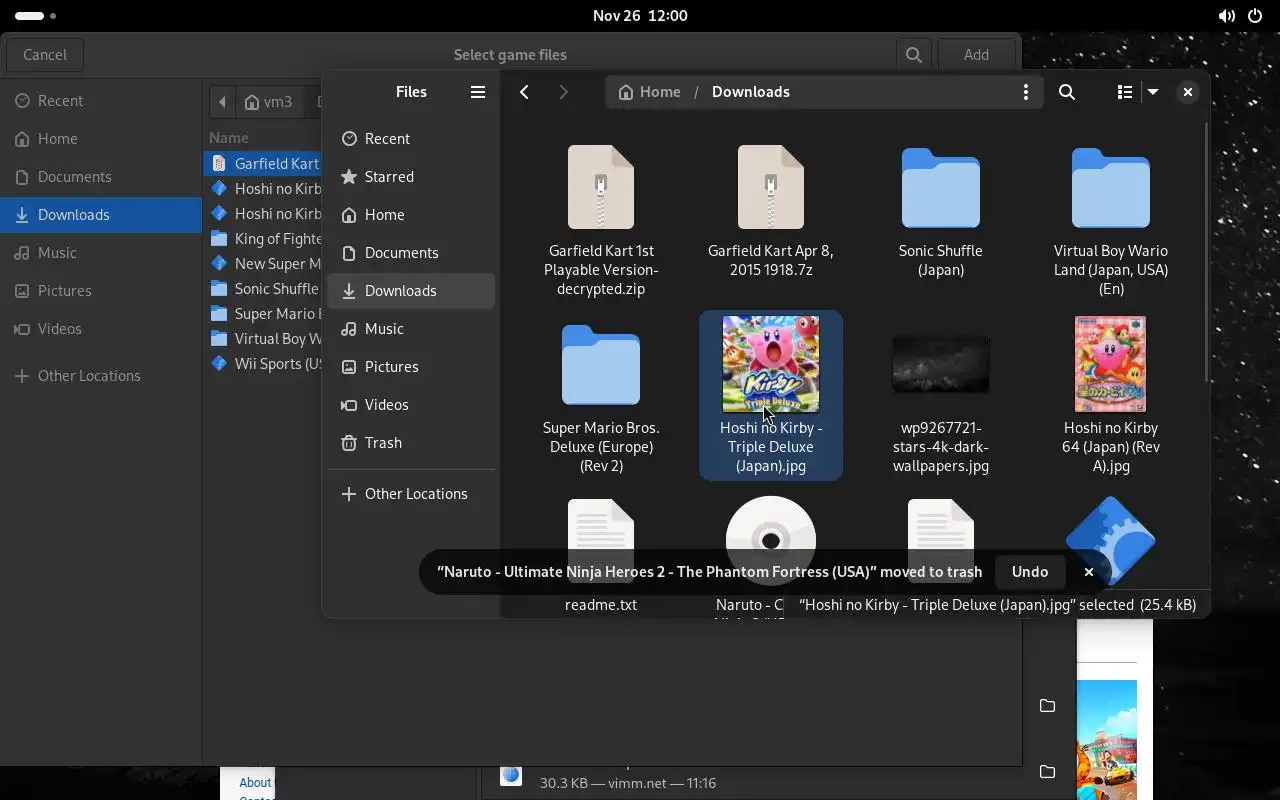Search in the Files window
Screen dimensions: 1280x800
(1067, 92)
